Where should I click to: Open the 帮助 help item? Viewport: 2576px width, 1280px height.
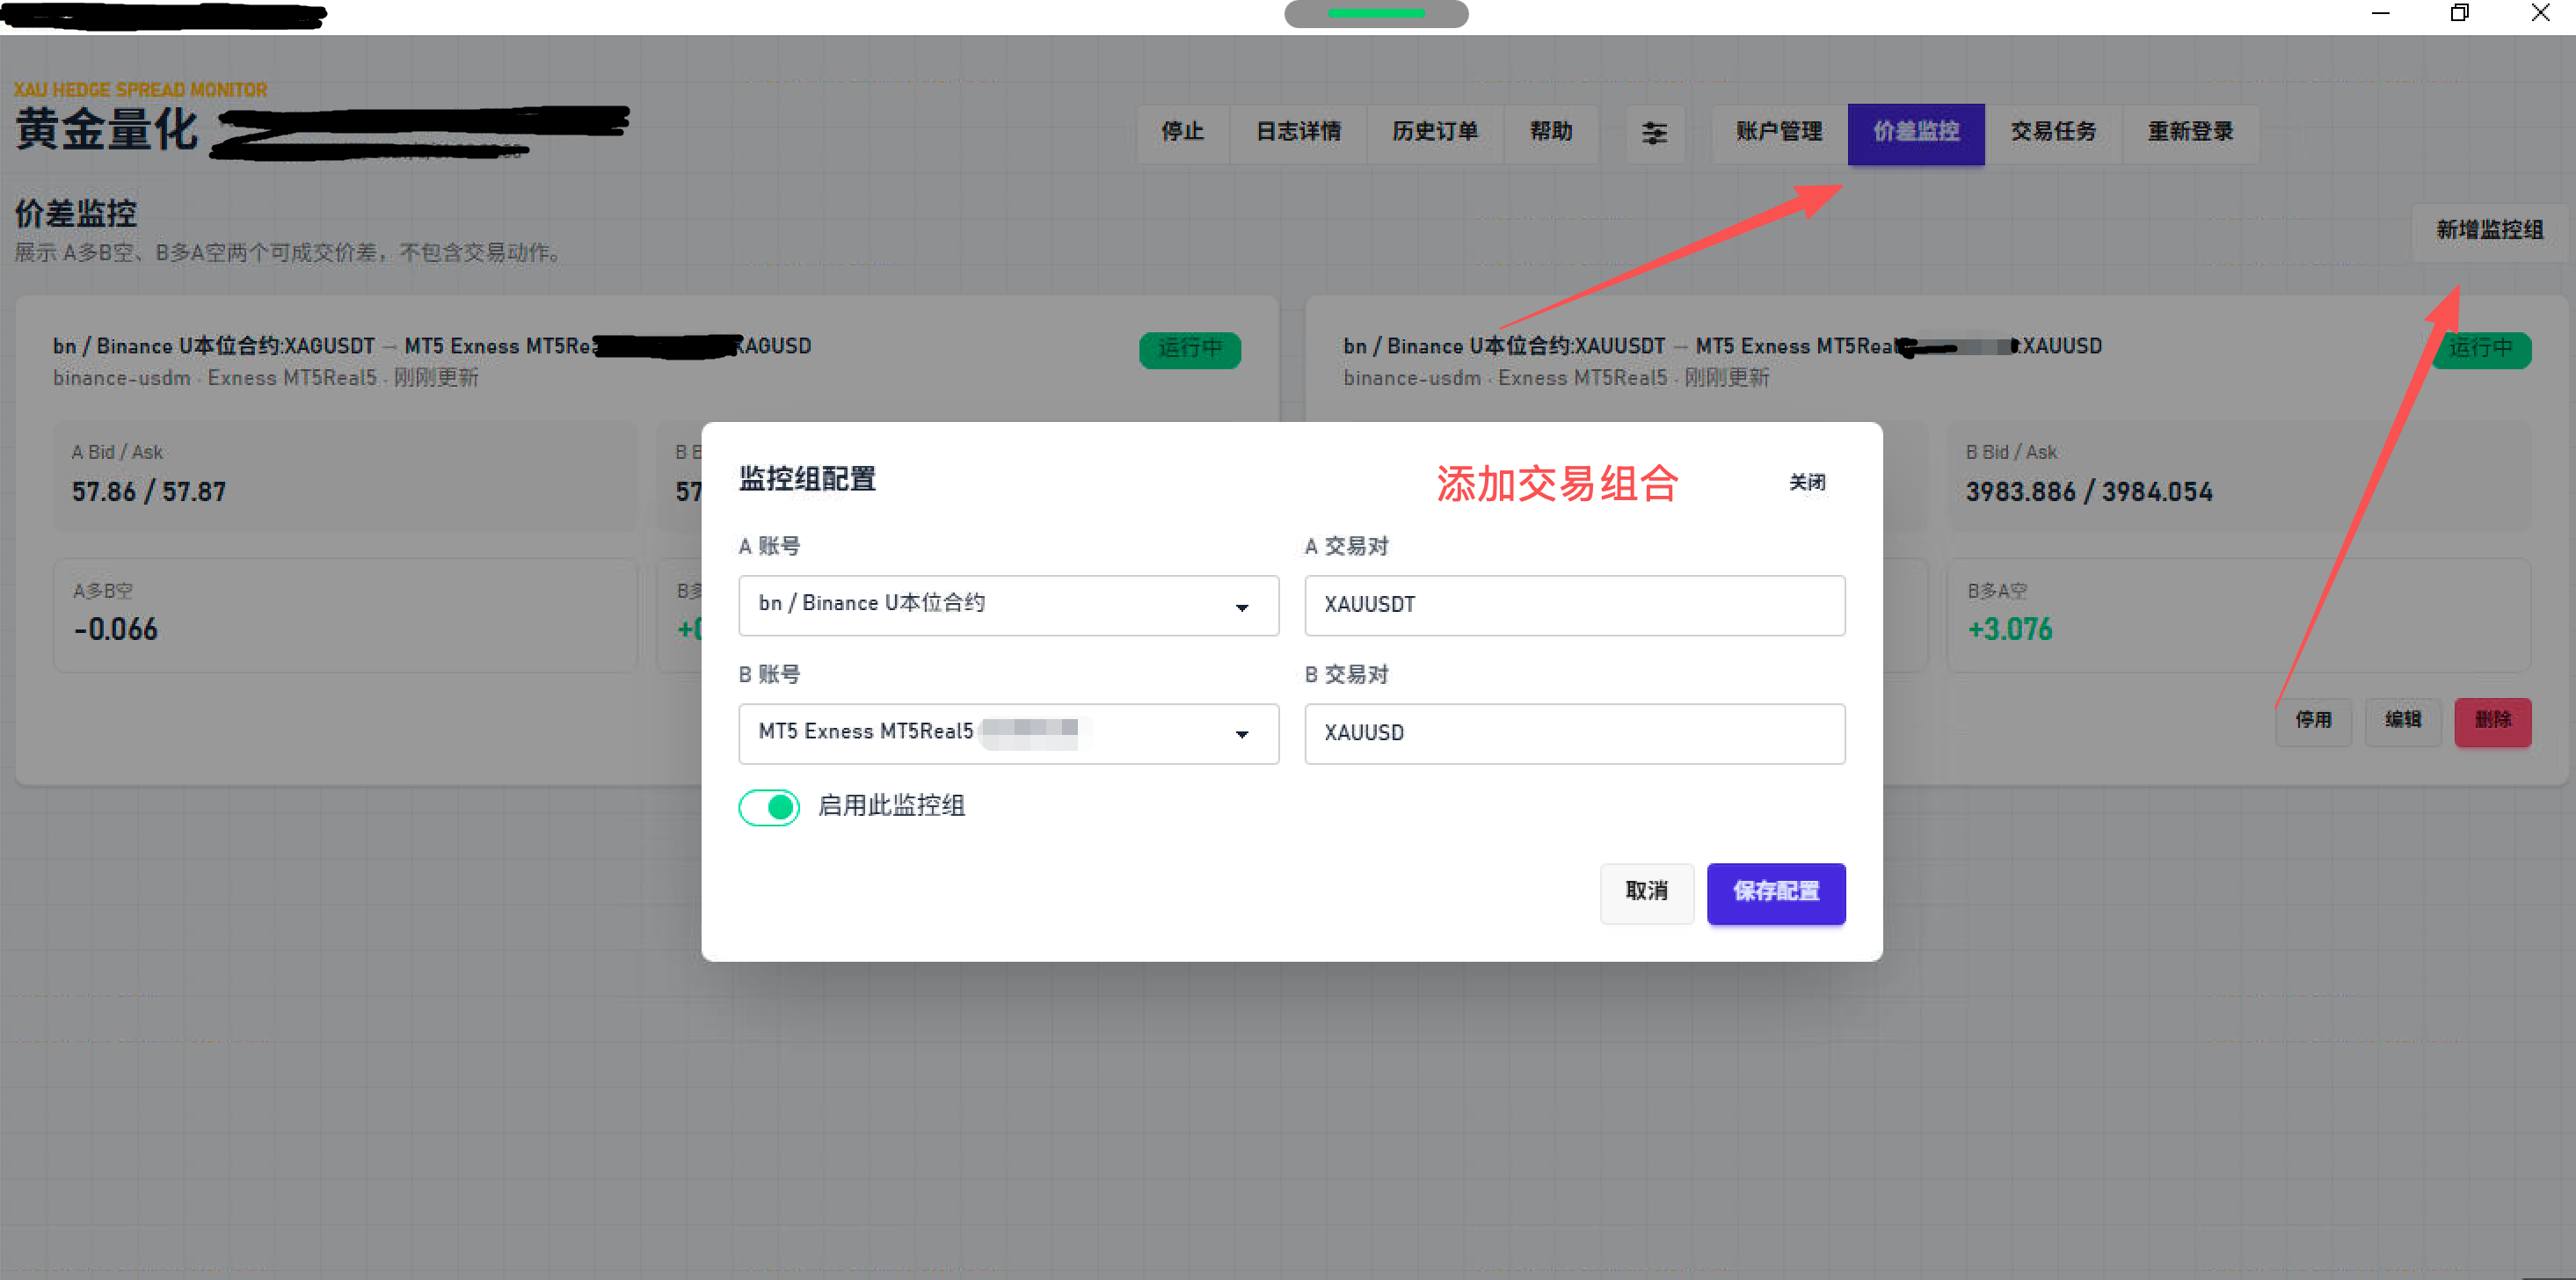(x=1550, y=133)
